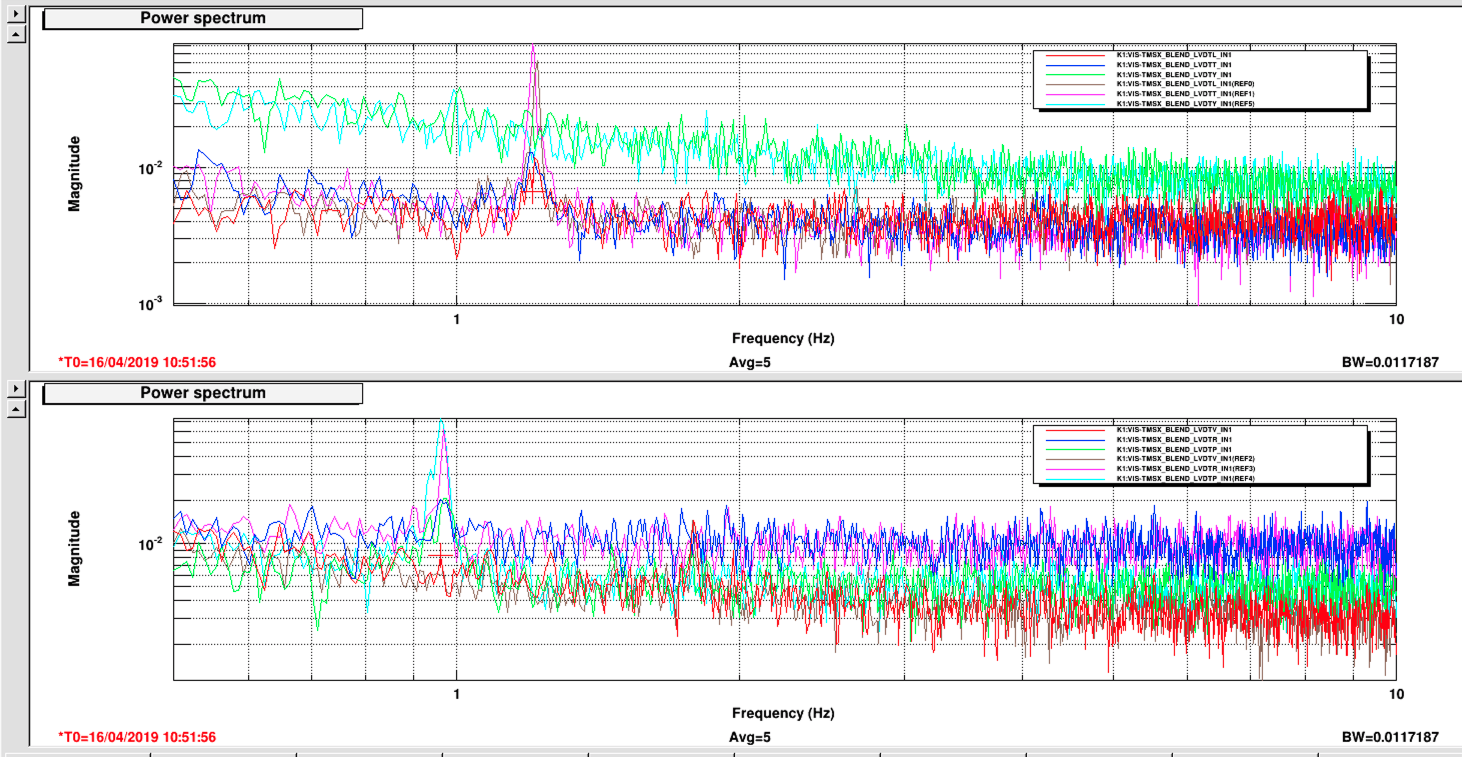Screen dimensions: 1462x757
Task: Click the BW=0.0117187 label under the bottom plot
Action: coord(1390,737)
